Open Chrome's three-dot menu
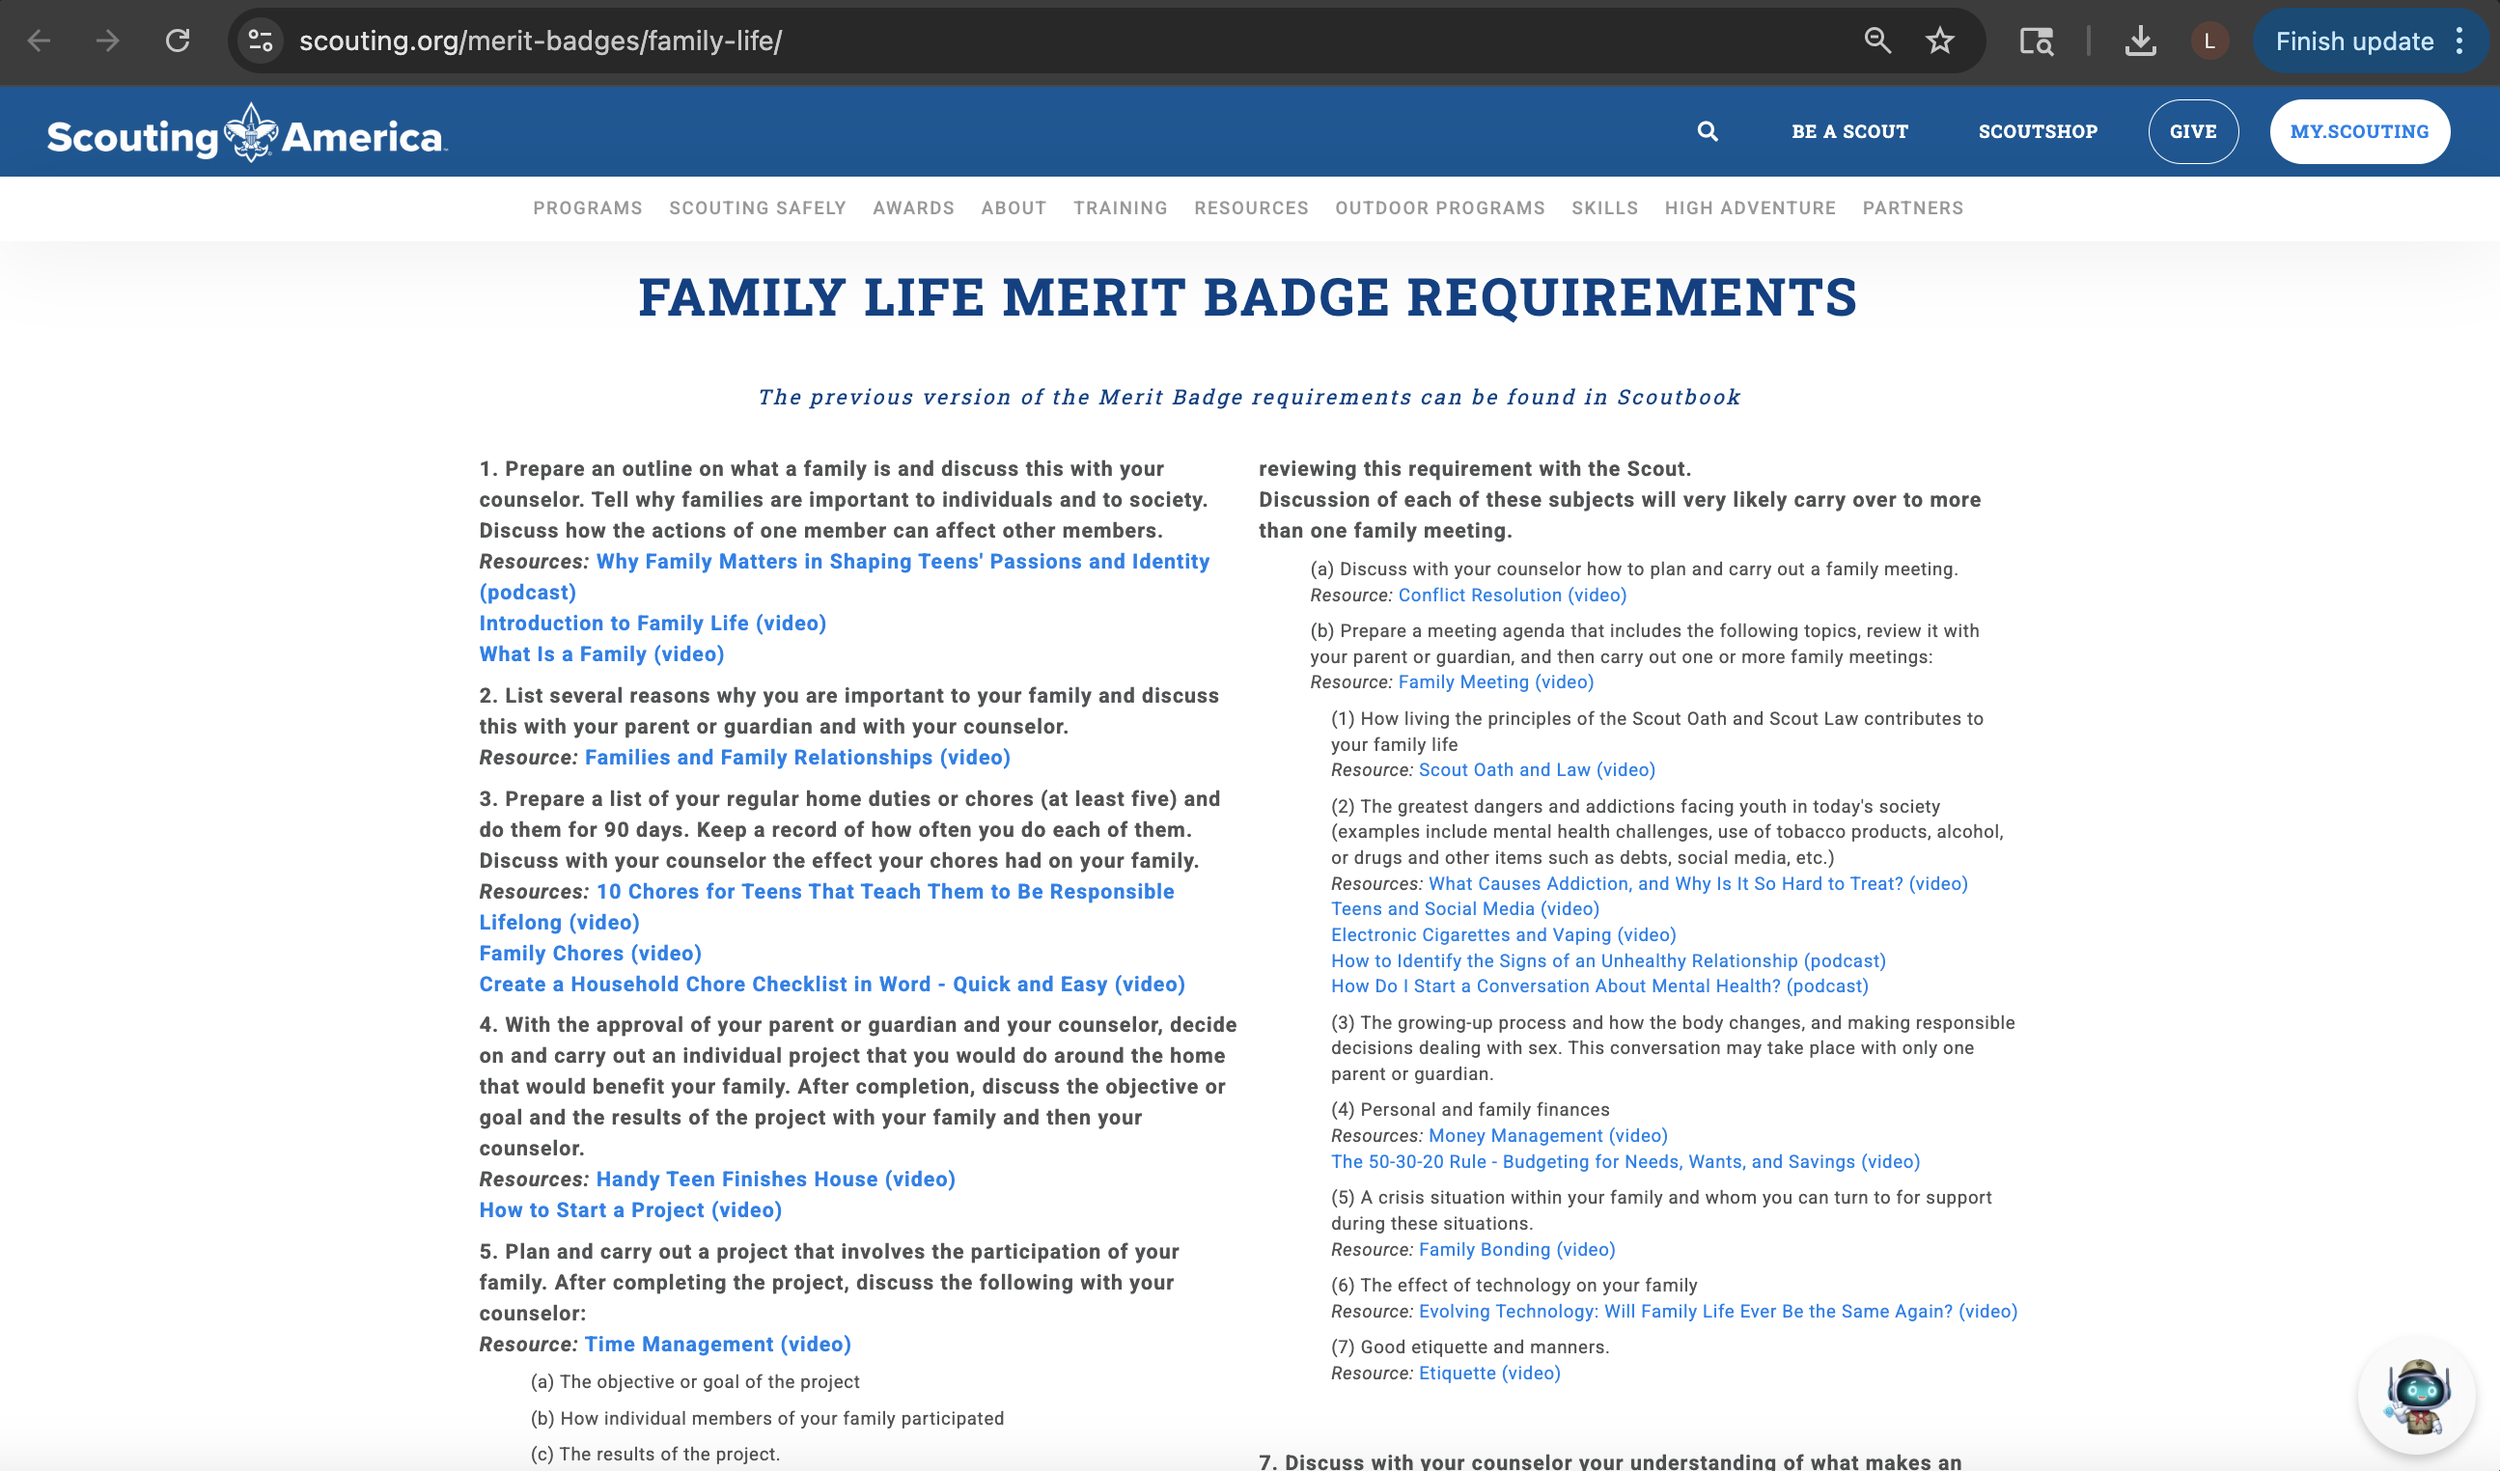Image resolution: width=2500 pixels, height=1471 pixels. click(x=2459, y=41)
